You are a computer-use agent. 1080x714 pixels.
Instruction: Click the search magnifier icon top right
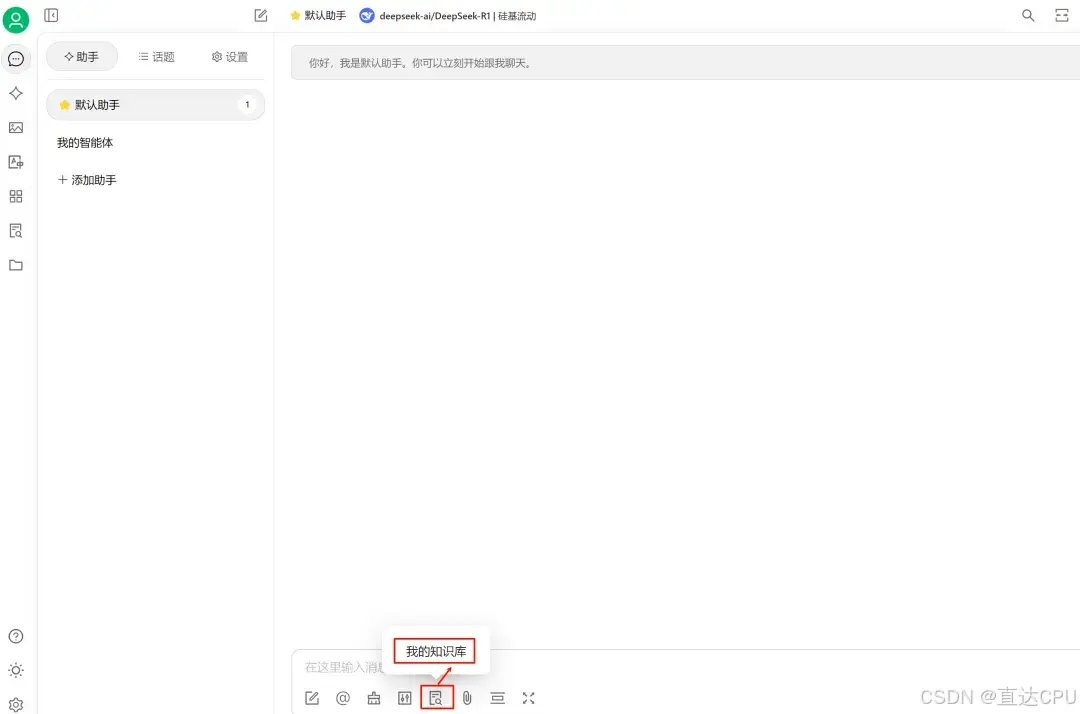click(1028, 15)
